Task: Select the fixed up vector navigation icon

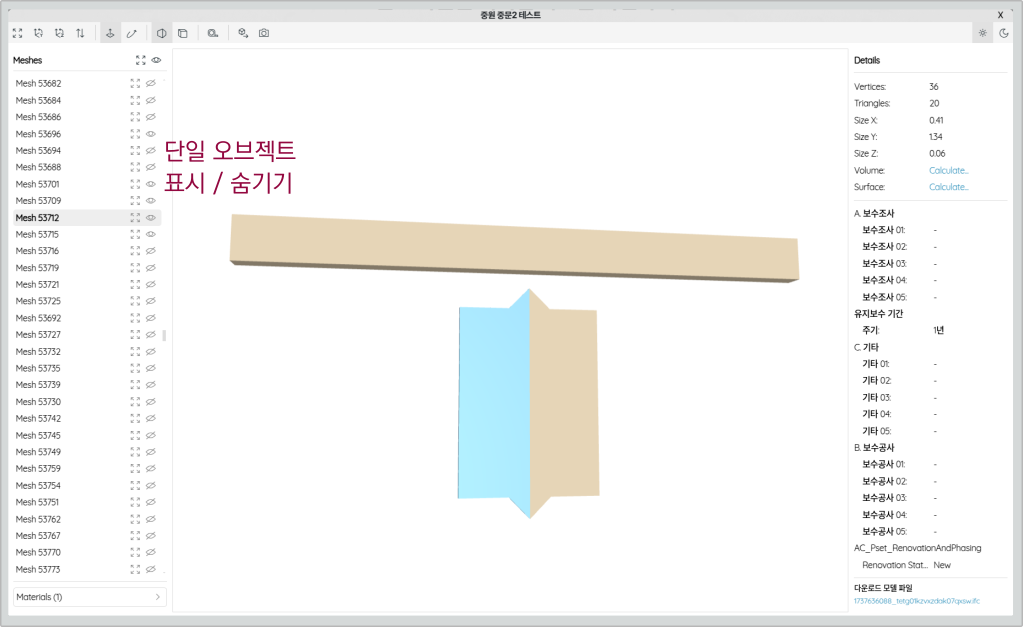Action: coord(110,33)
